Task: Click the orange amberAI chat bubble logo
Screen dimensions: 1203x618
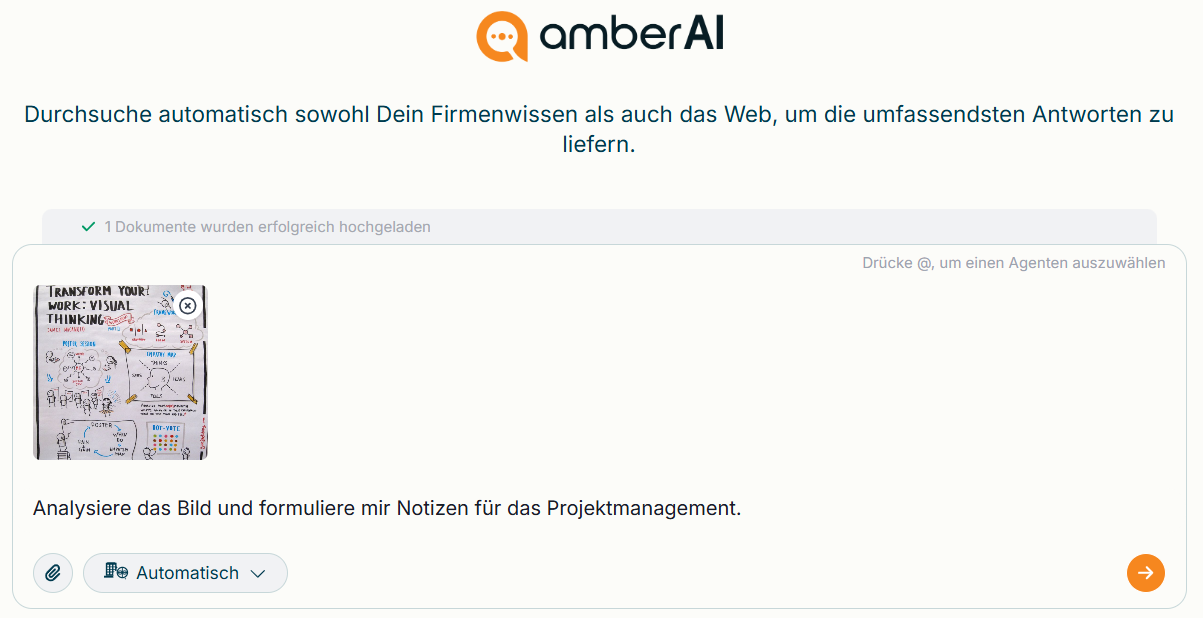Action: (x=501, y=37)
